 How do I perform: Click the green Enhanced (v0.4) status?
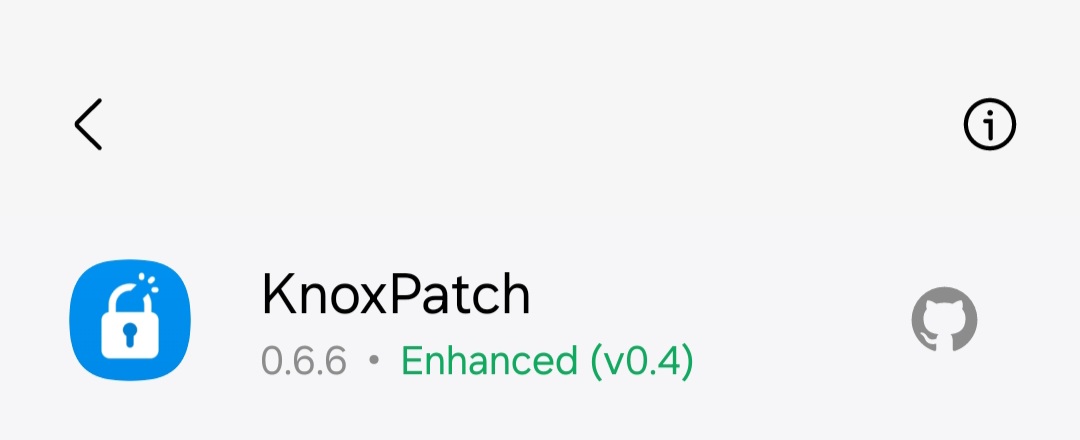tap(548, 362)
